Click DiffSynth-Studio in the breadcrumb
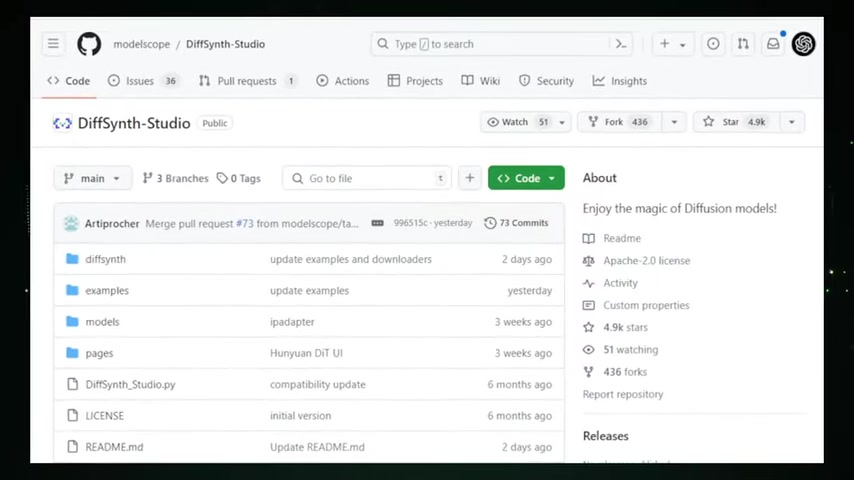Image resolution: width=854 pixels, height=480 pixels. pos(225,44)
